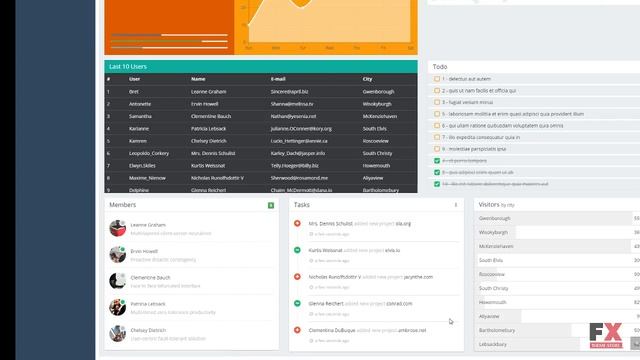Click email 'Sincere@april.biz' in users table
Image resolution: width=640 pixels, height=360 pixels.
289,92
